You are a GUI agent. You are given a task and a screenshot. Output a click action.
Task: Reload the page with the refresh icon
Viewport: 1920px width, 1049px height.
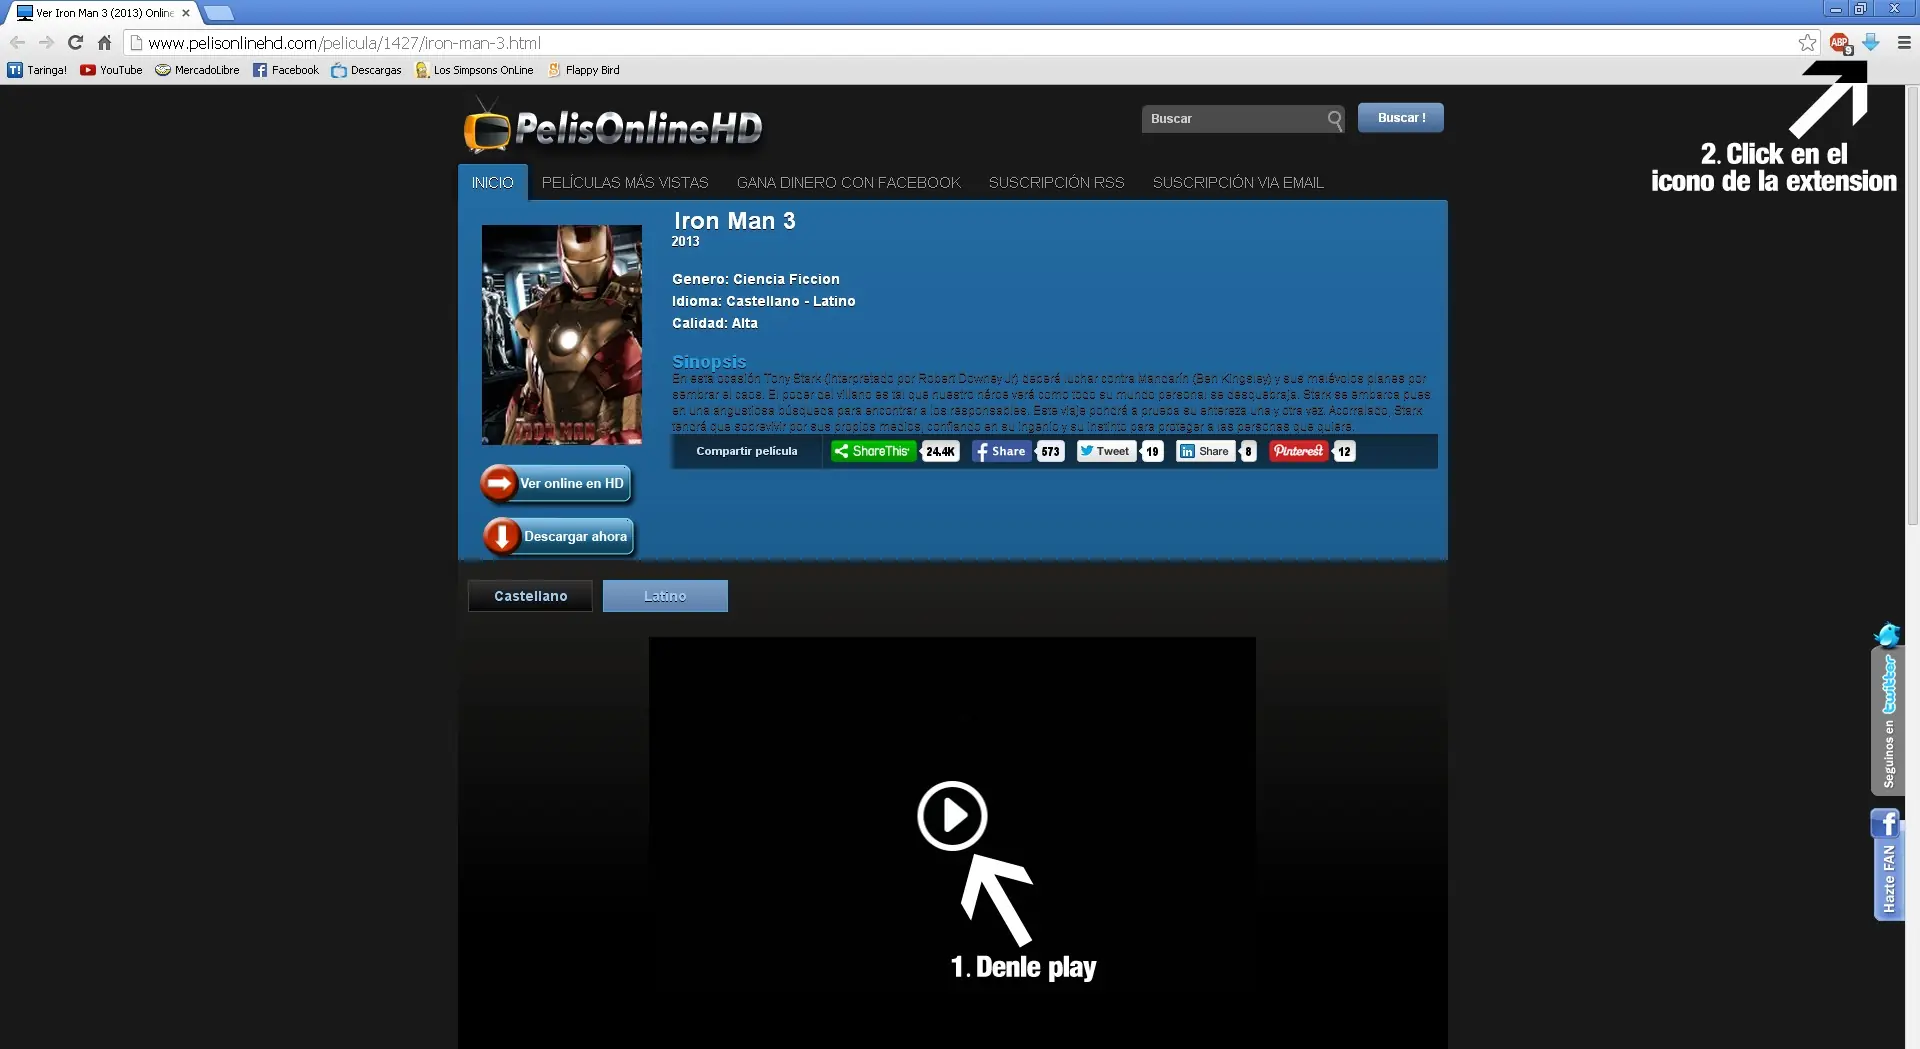click(x=75, y=43)
